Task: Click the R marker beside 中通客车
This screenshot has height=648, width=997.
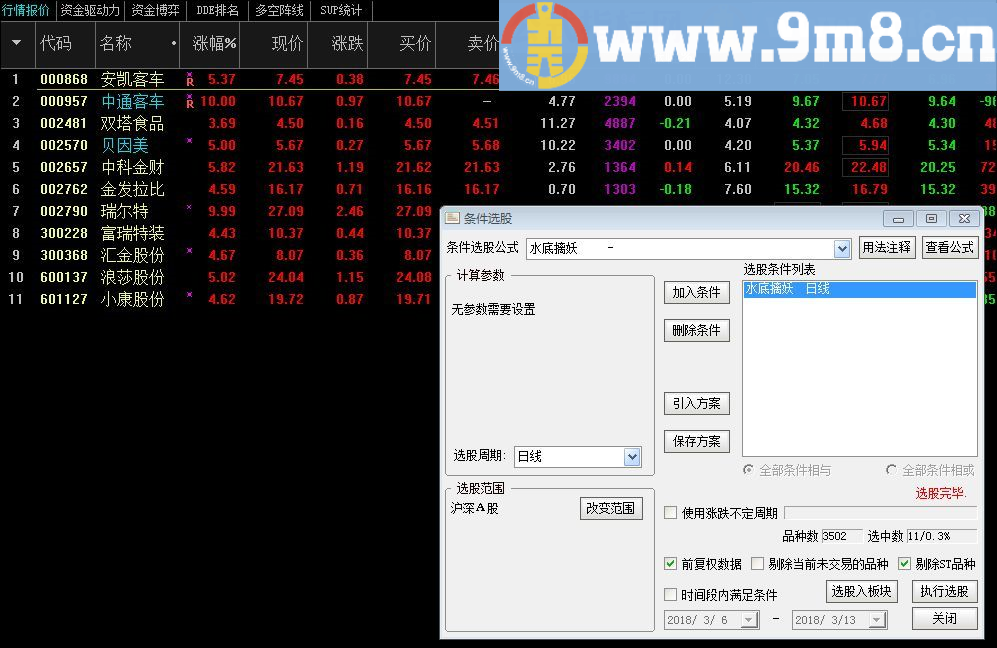Action: click(x=190, y=103)
